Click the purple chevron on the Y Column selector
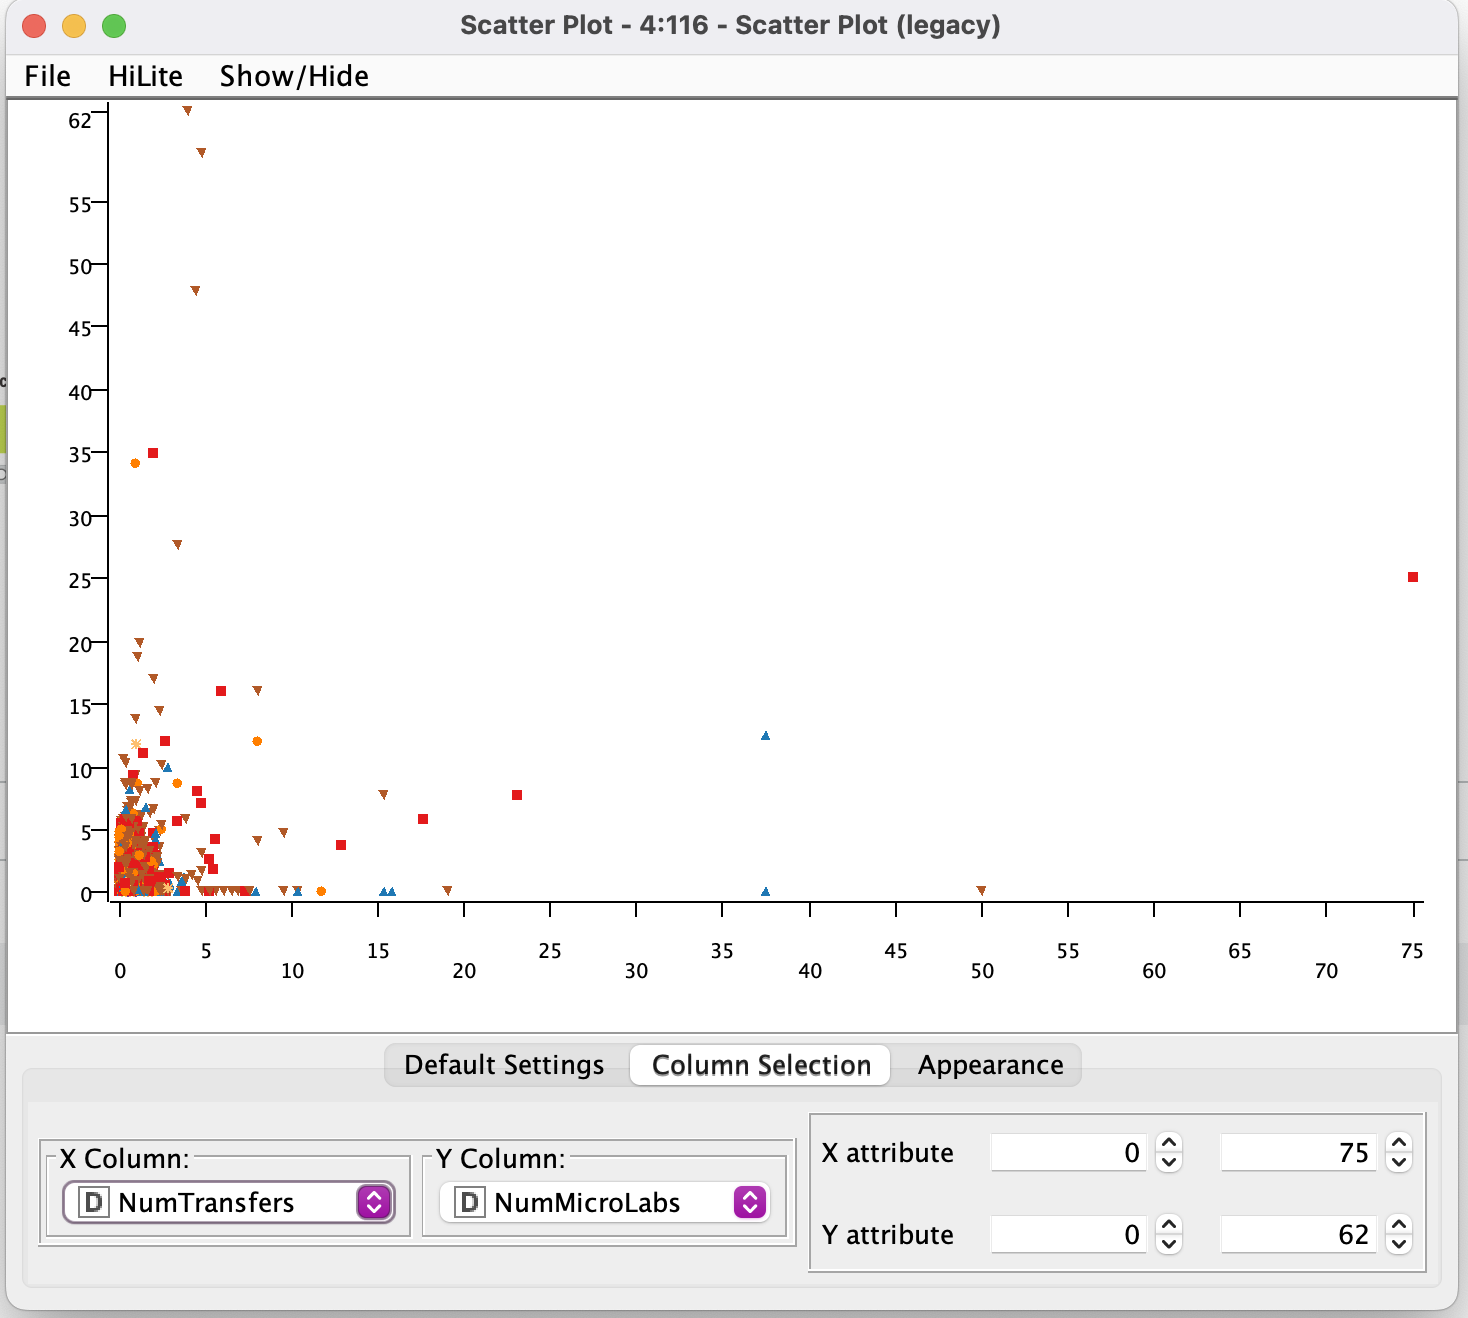The width and height of the screenshot is (1468, 1318). tap(749, 1203)
